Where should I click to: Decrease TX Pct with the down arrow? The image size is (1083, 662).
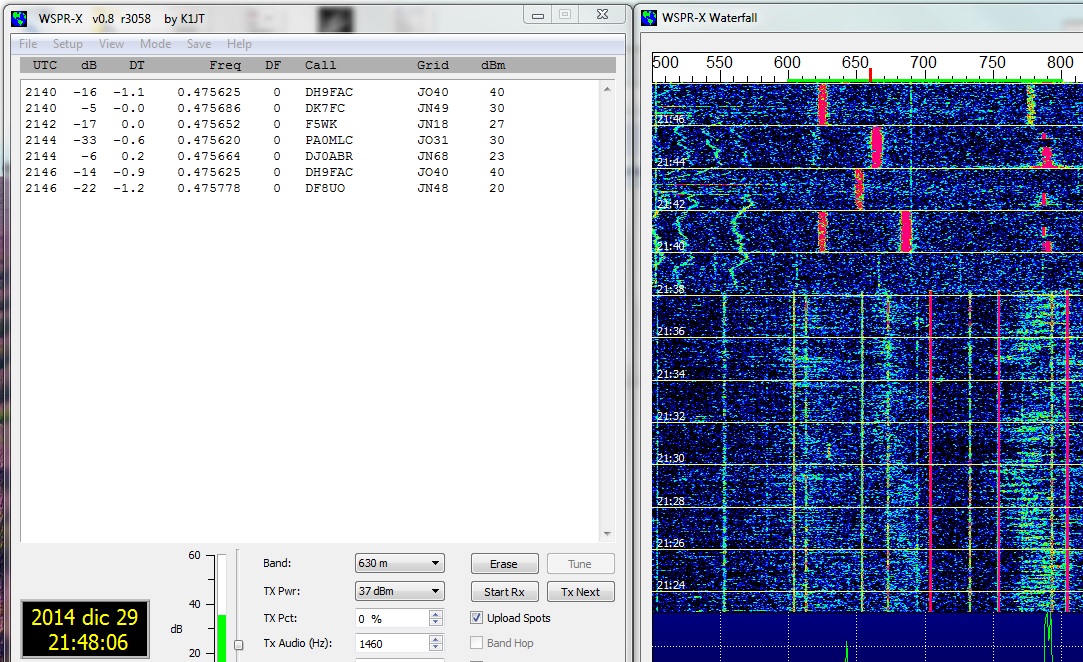(x=435, y=623)
